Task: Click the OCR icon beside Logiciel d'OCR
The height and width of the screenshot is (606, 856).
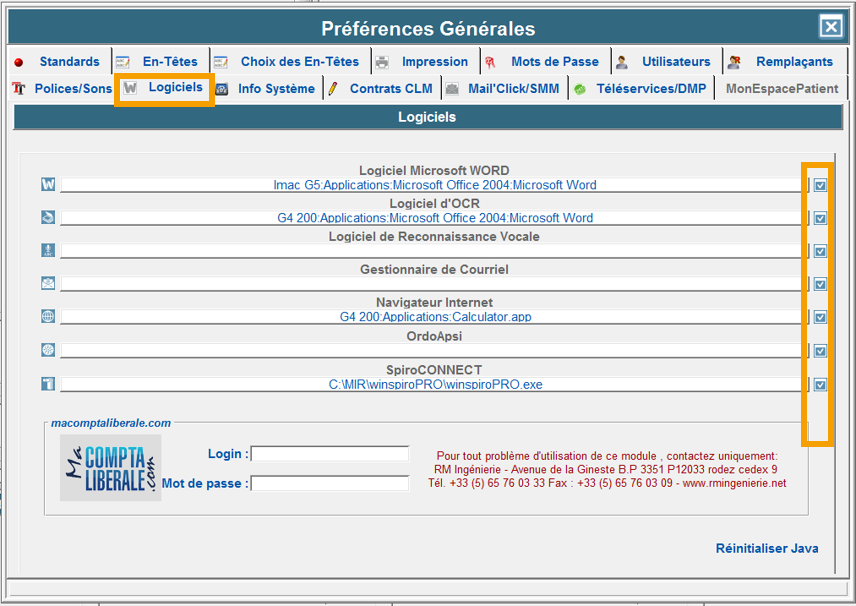Action: coord(47,217)
